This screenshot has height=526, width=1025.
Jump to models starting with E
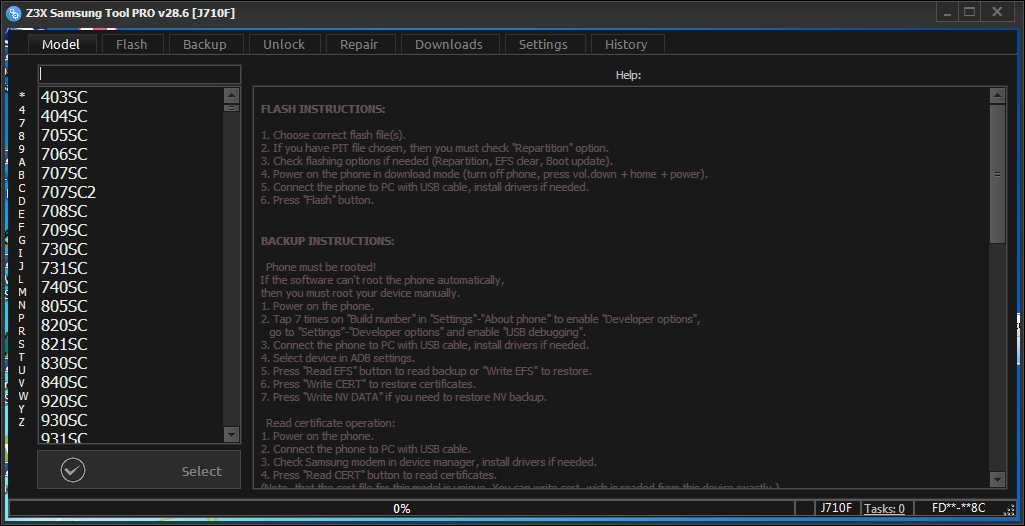point(22,214)
